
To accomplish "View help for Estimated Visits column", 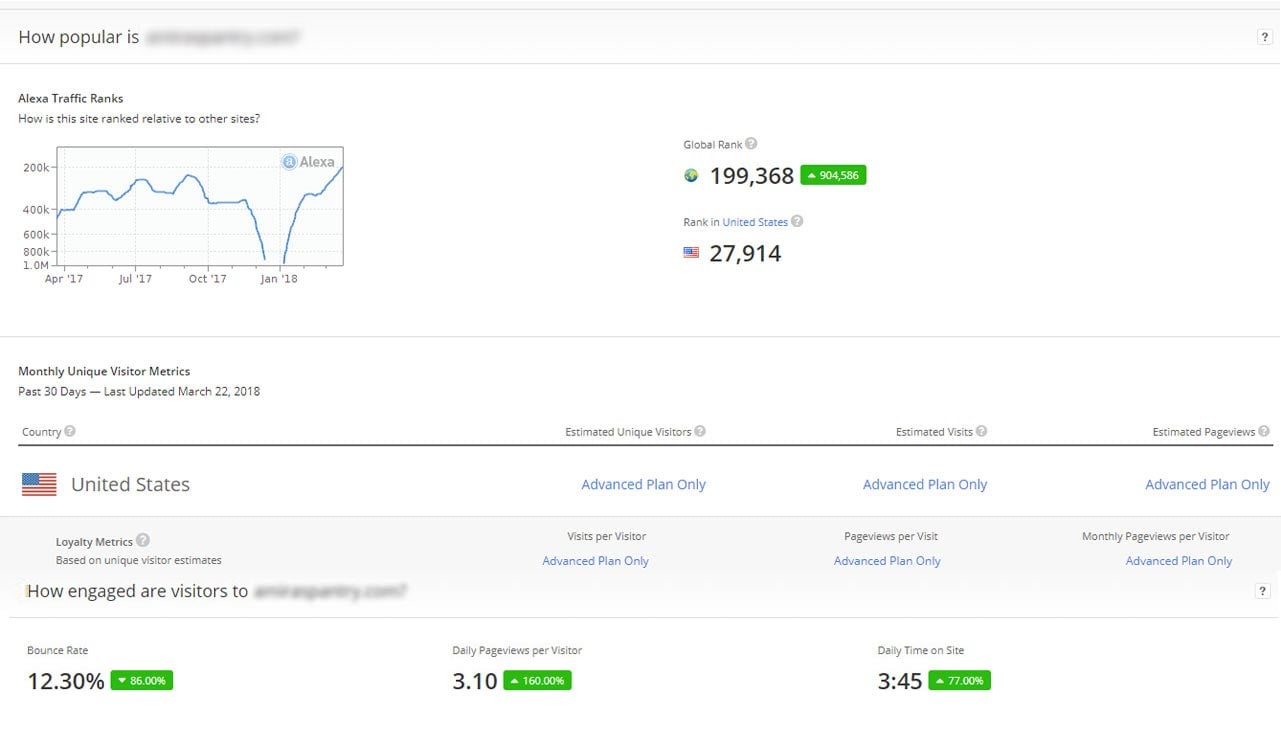I will (x=981, y=431).
